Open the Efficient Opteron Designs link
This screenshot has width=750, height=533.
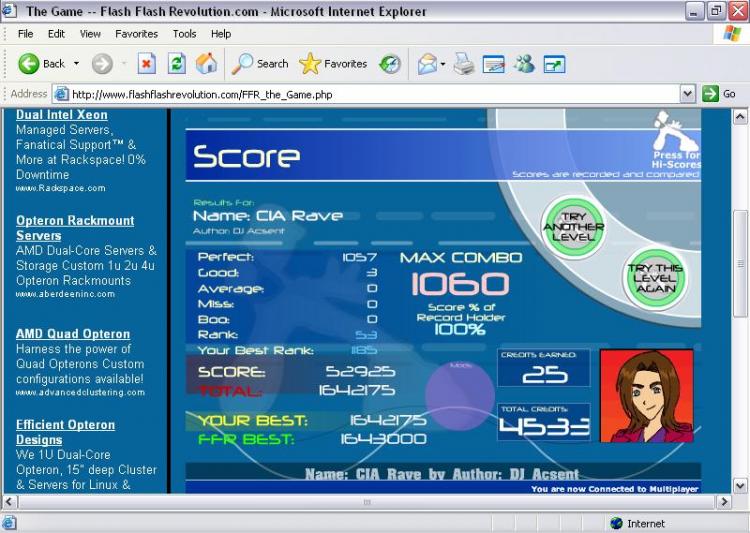[x=65, y=432]
